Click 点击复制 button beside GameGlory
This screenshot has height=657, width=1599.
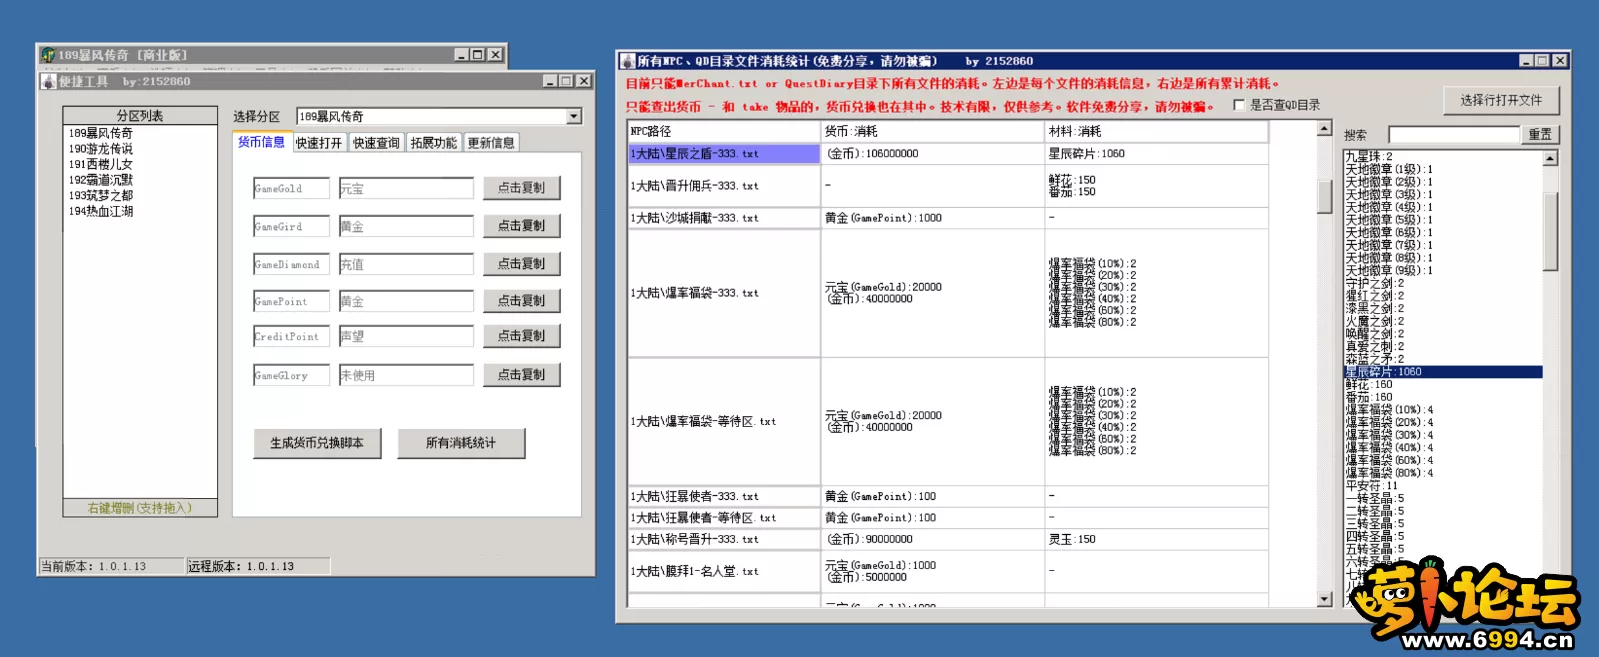click(x=521, y=375)
